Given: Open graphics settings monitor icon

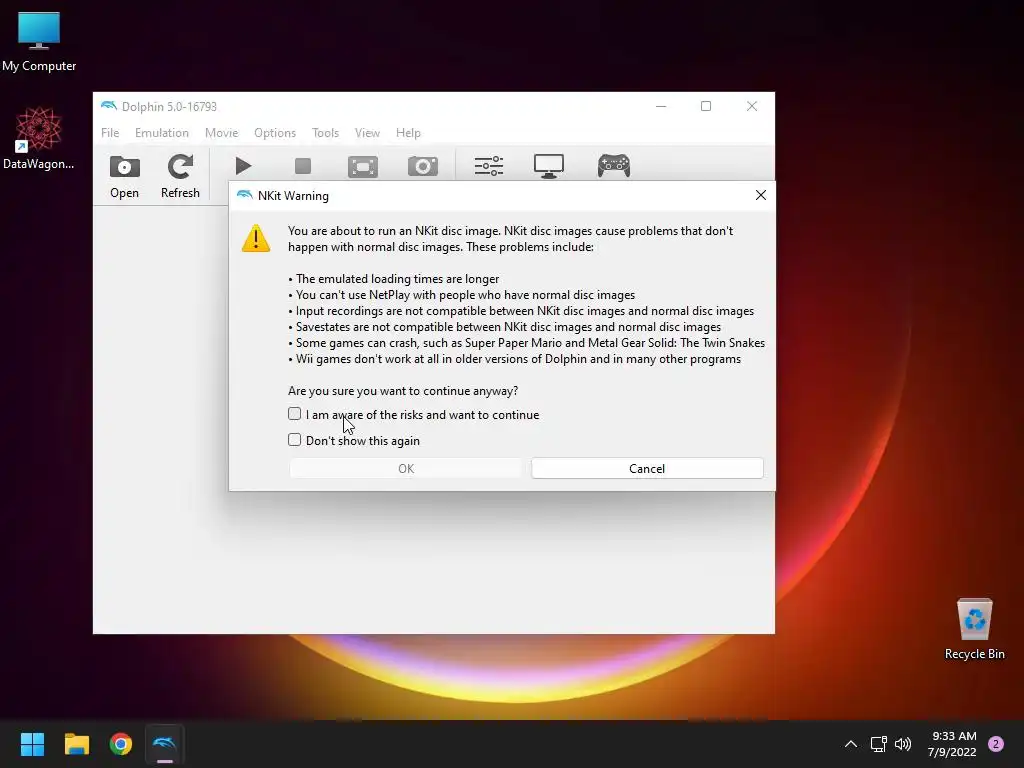Looking at the screenshot, I should coord(549,166).
